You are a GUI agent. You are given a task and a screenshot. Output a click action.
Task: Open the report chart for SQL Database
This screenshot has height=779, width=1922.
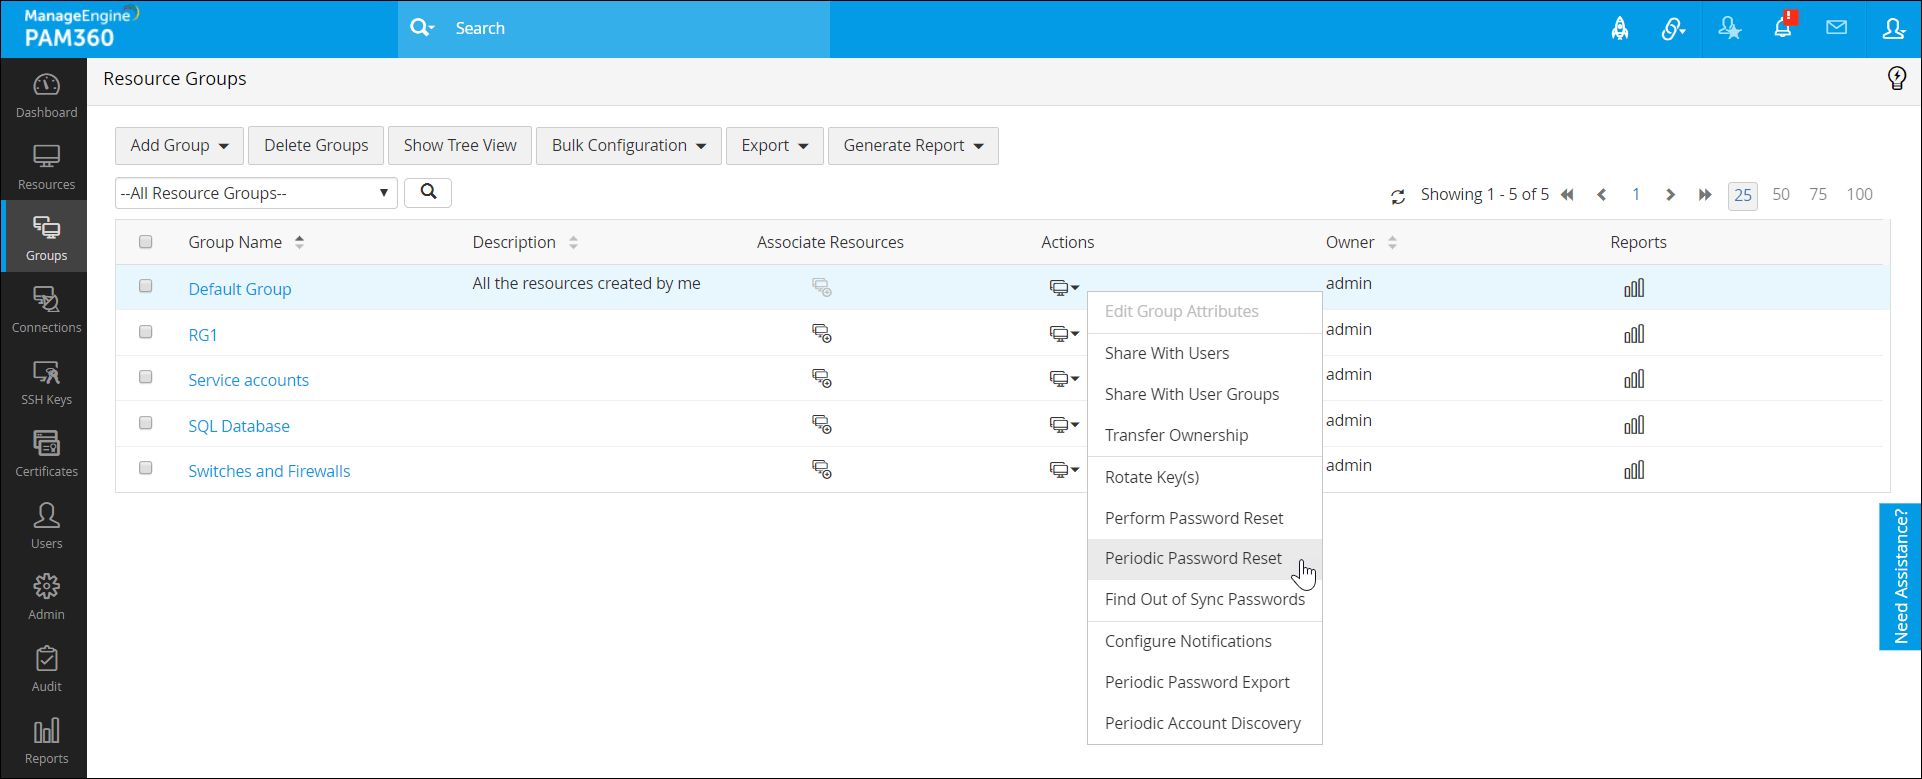point(1634,425)
